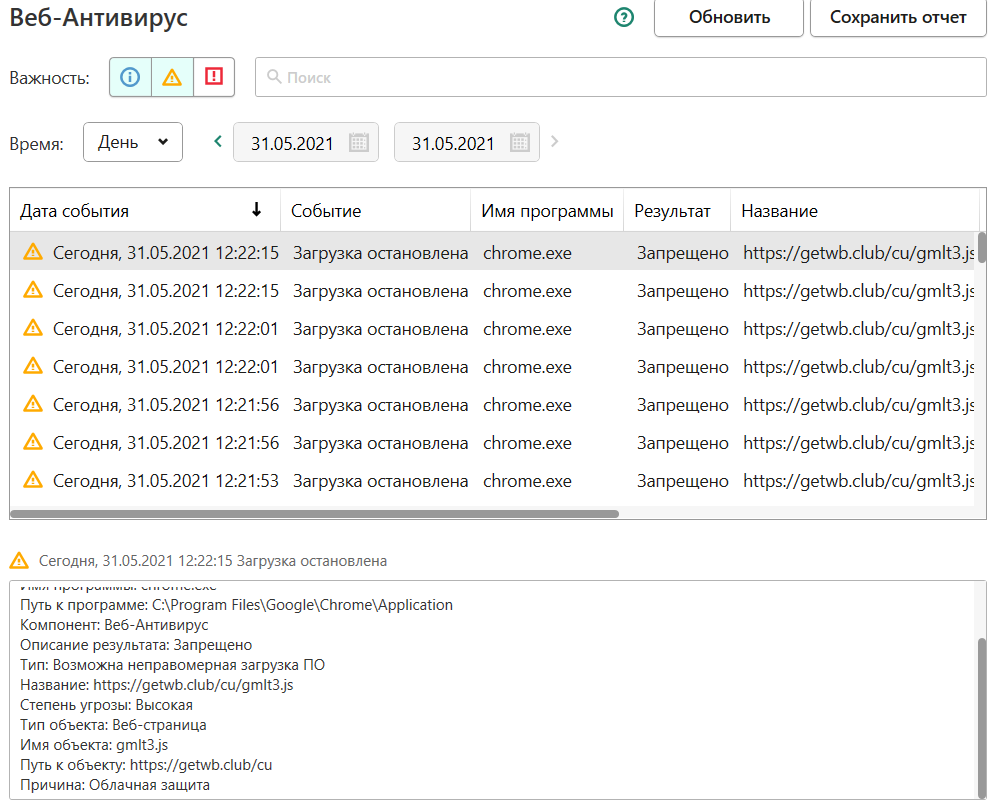Click the sort arrow in Дата события column
Viewport: 994px width, 803px height.
pyautogui.click(x=257, y=210)
